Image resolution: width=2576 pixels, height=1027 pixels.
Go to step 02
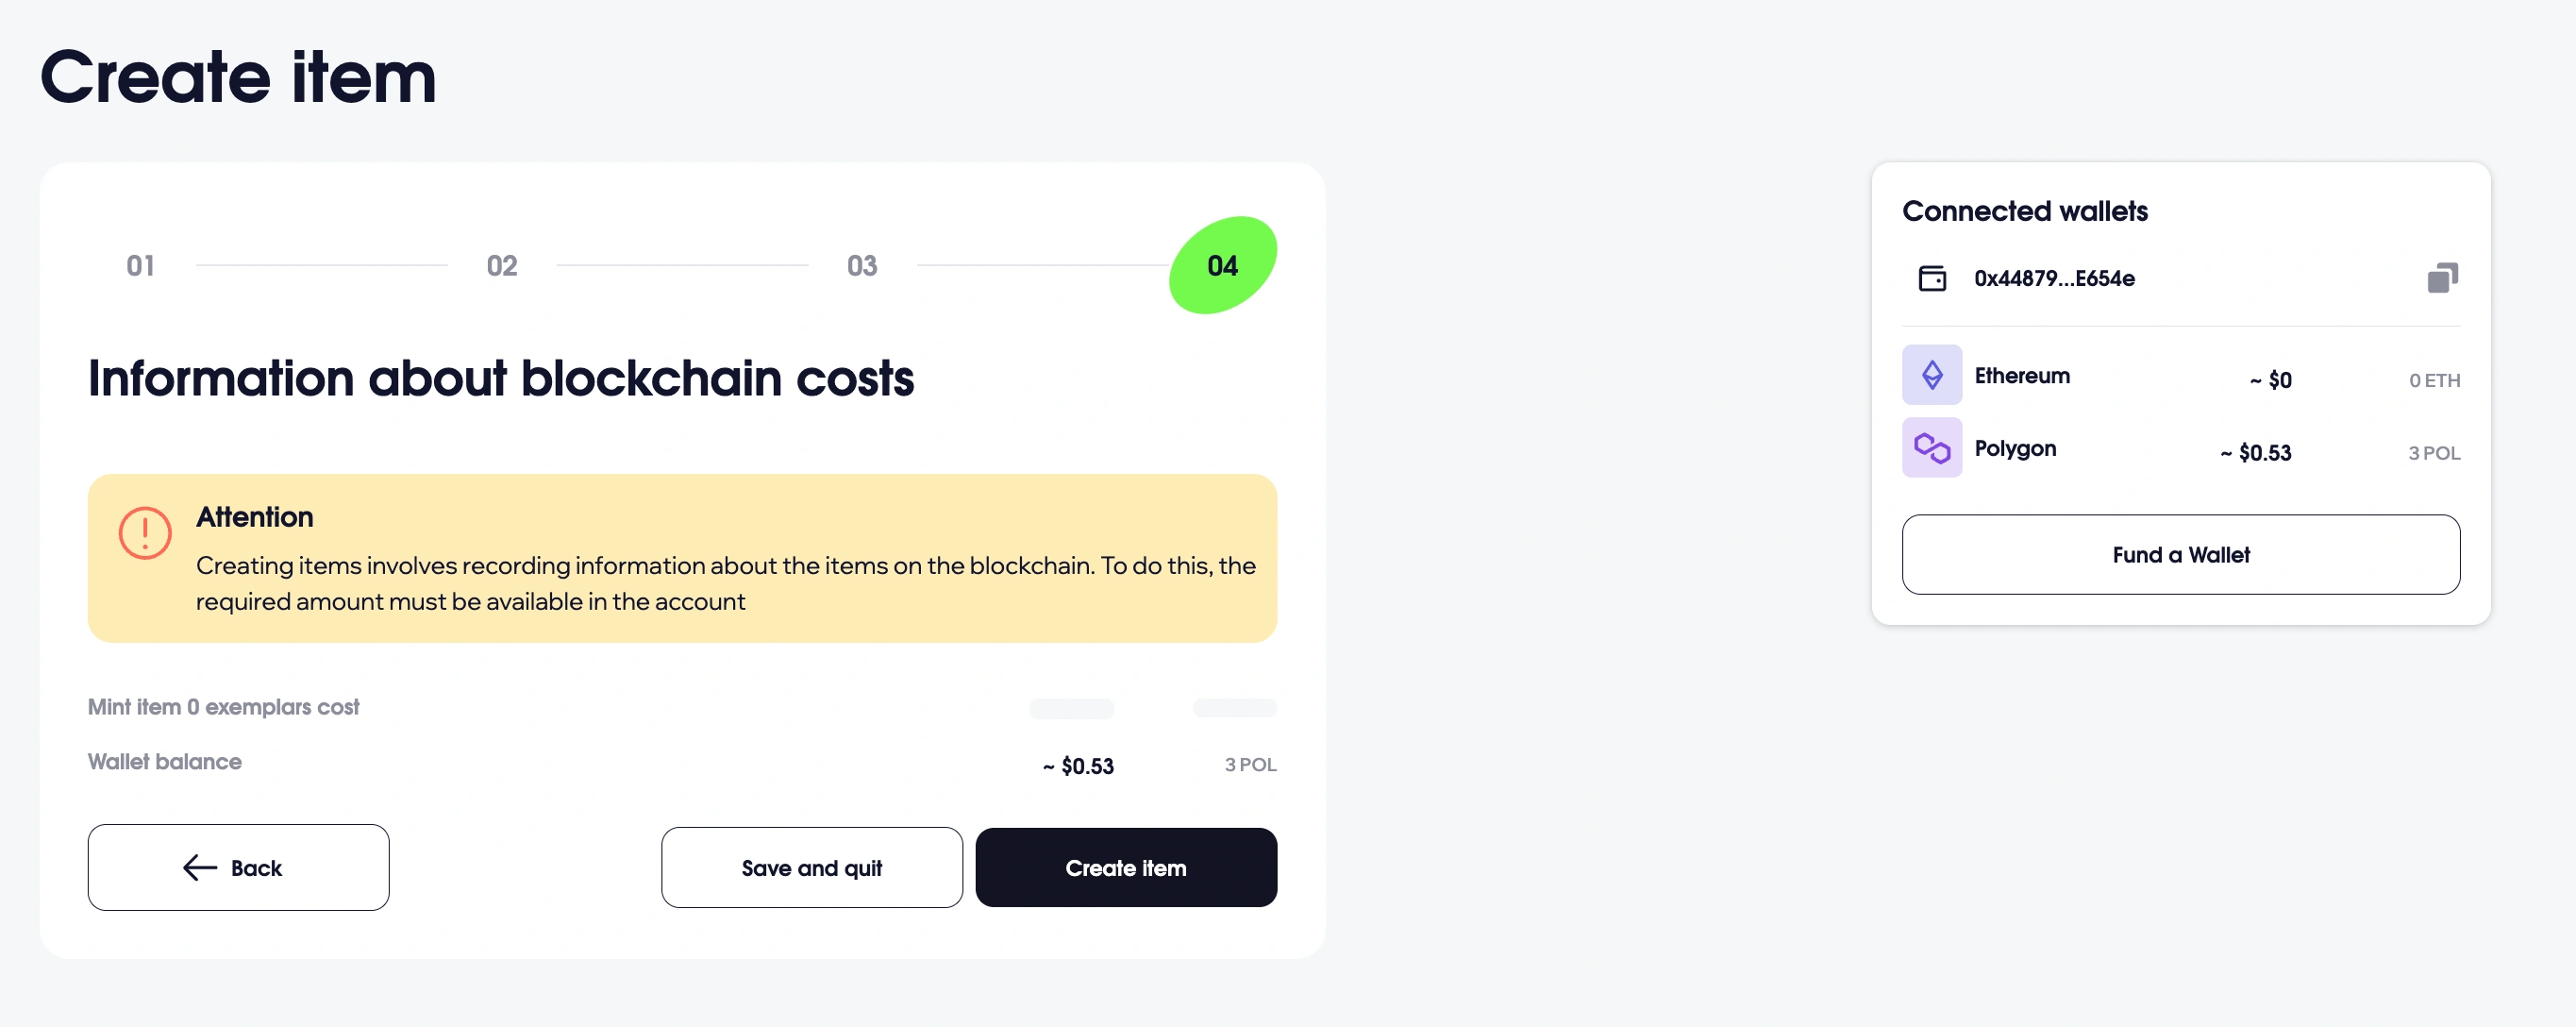click(x=501, y=266)
